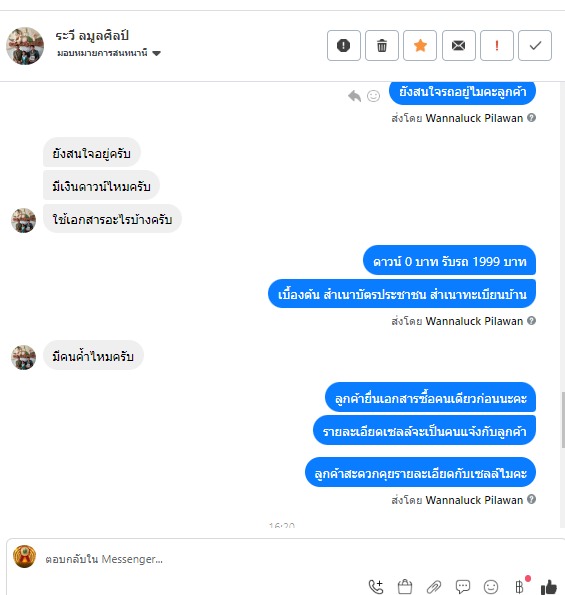This screenshot has height=595, width=565.
Task: Delete conversation with trash icon
Action: point(382,46)
